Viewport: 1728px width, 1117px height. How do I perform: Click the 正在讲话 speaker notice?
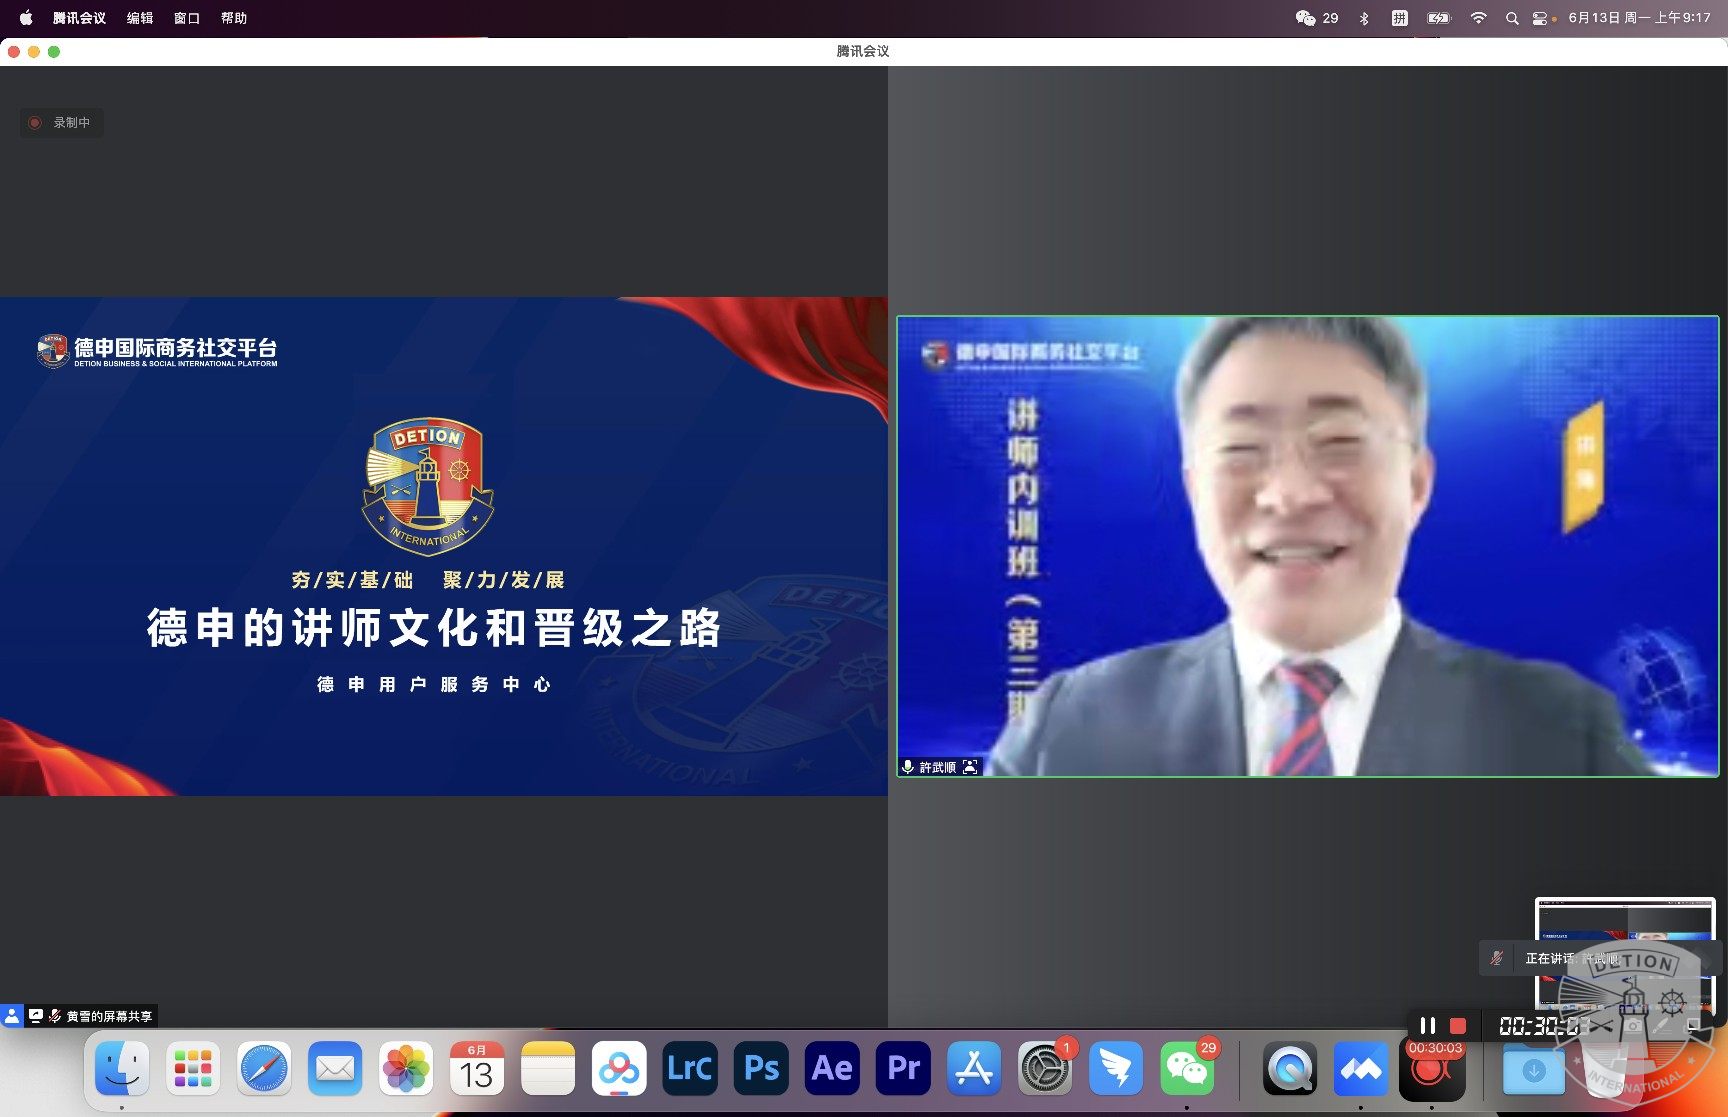click(x=1573, y=958)
